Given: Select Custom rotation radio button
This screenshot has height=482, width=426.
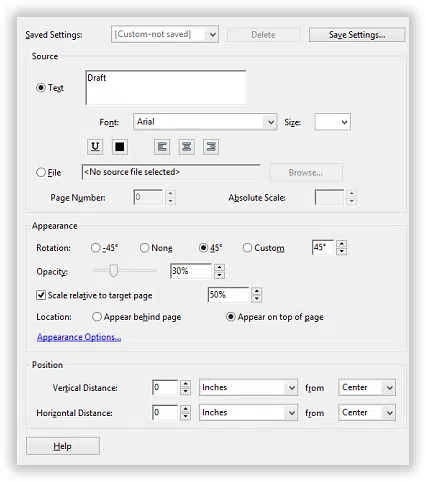Looking at the screenshot, I should tap(247, 248).
